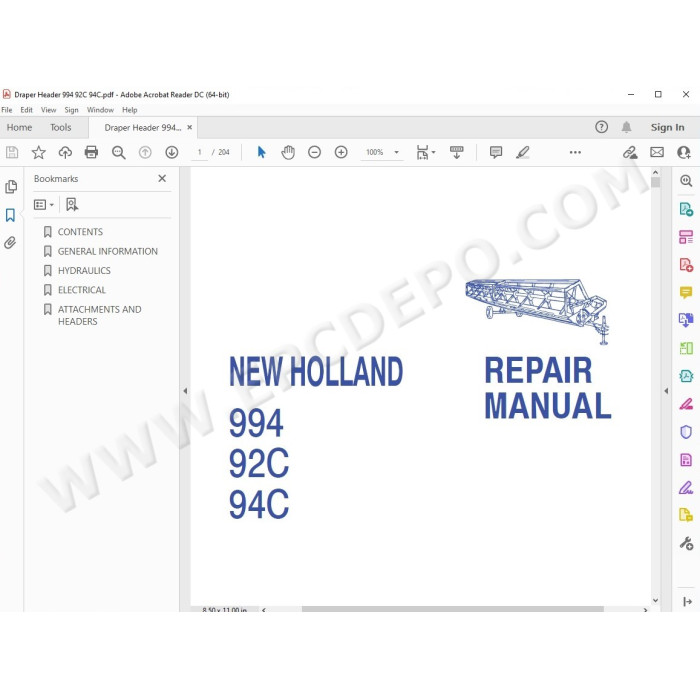Expand the fit page dropdown arrow
Image resolution: width=700 pixels, height=700 pixels.
pos(433,153)
